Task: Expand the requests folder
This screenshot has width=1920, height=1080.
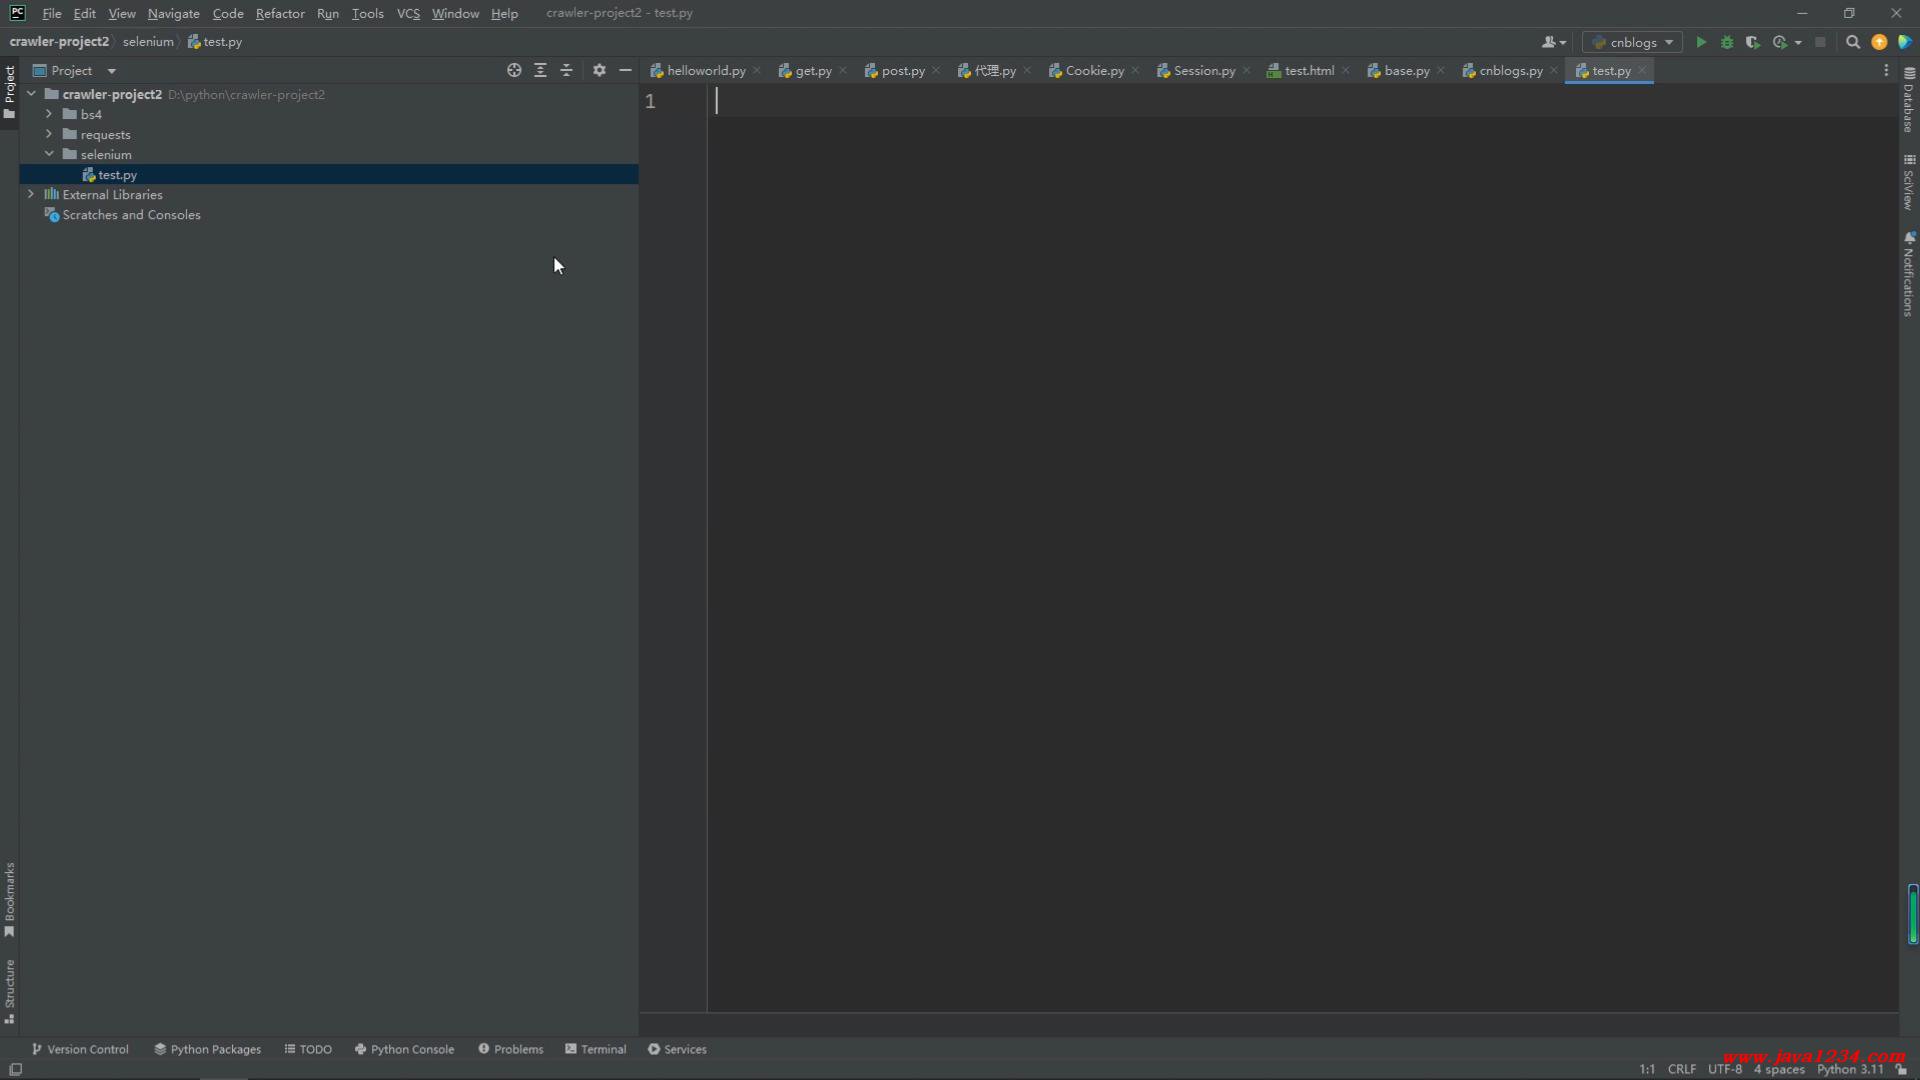Action: click(49, 134)
